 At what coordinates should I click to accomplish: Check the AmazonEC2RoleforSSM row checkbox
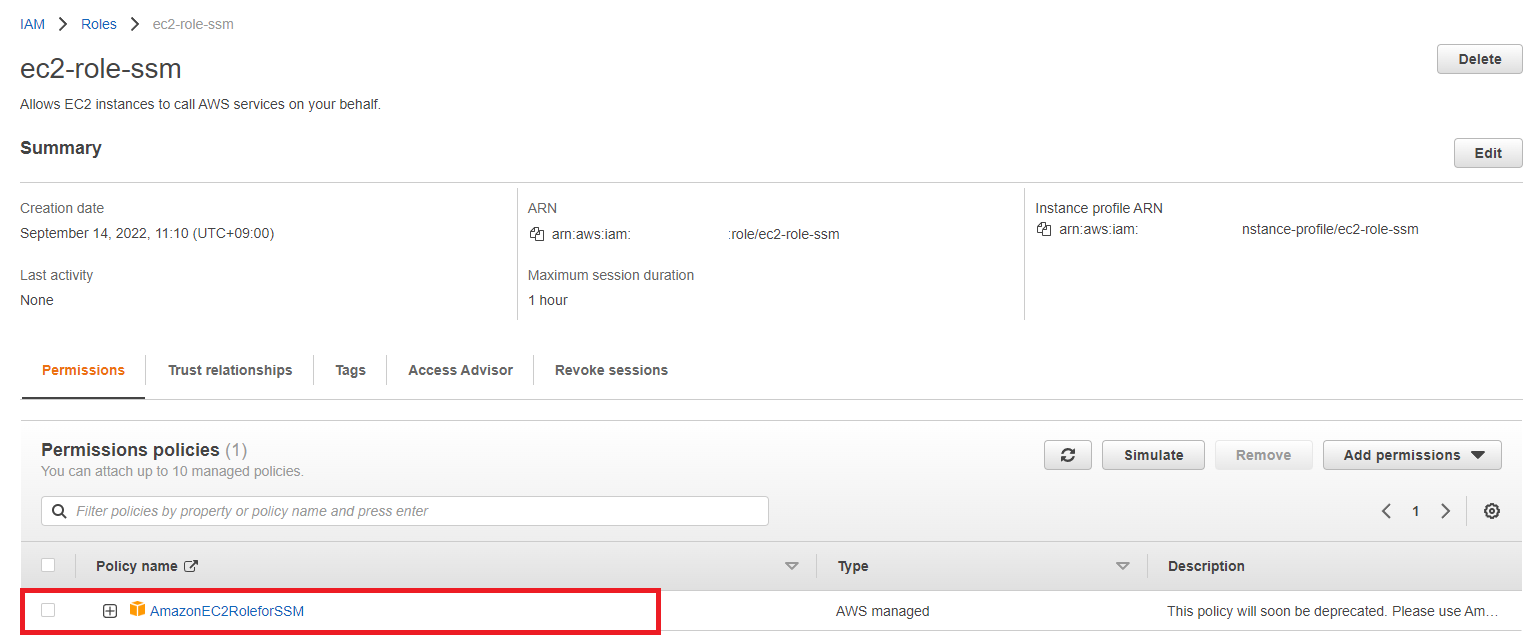click(x=48, y=610)
